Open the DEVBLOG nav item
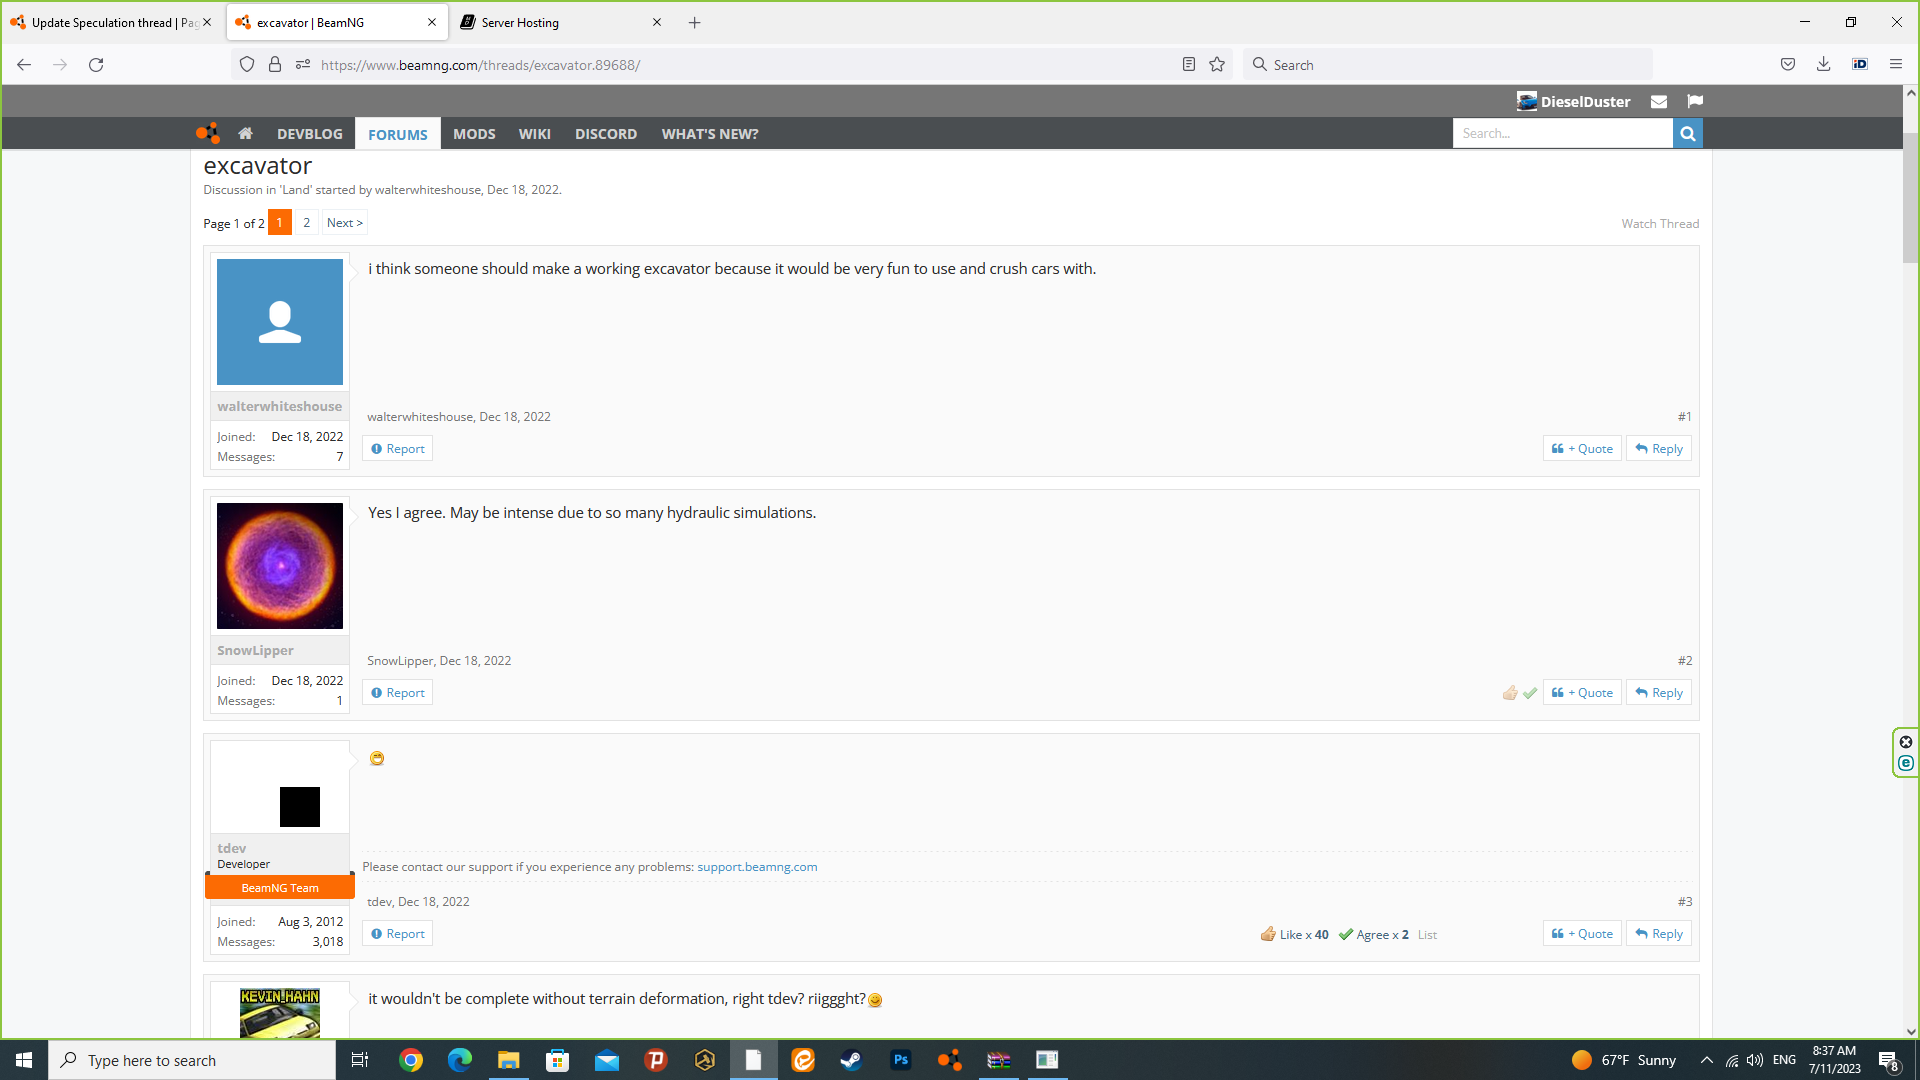Viewport: 1920px width, 1080px height. click(x=310, y=134)
